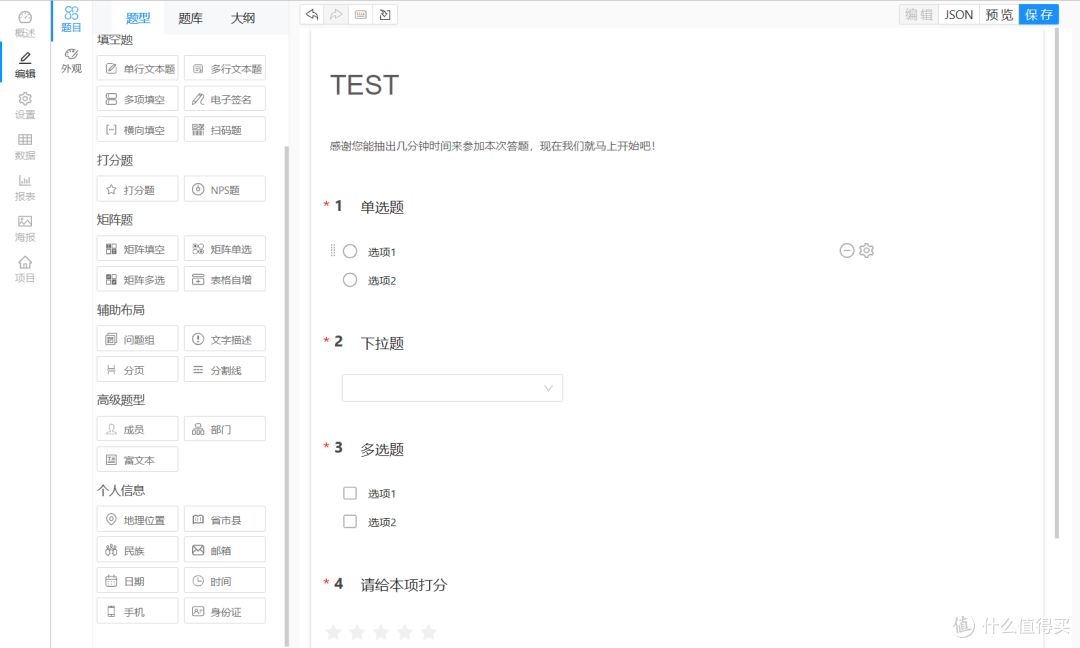This screenshot has width=1080, height=648.
Task: Switch to the 题型 tab
Action: pyautogui.click(x=138, y=19)
